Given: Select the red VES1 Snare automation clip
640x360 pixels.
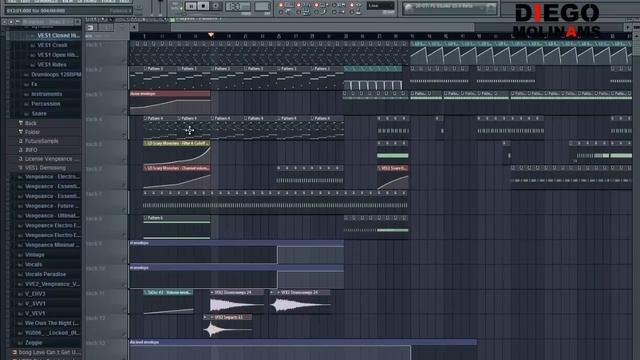Looking at the screenshot, I should [392, 177].
